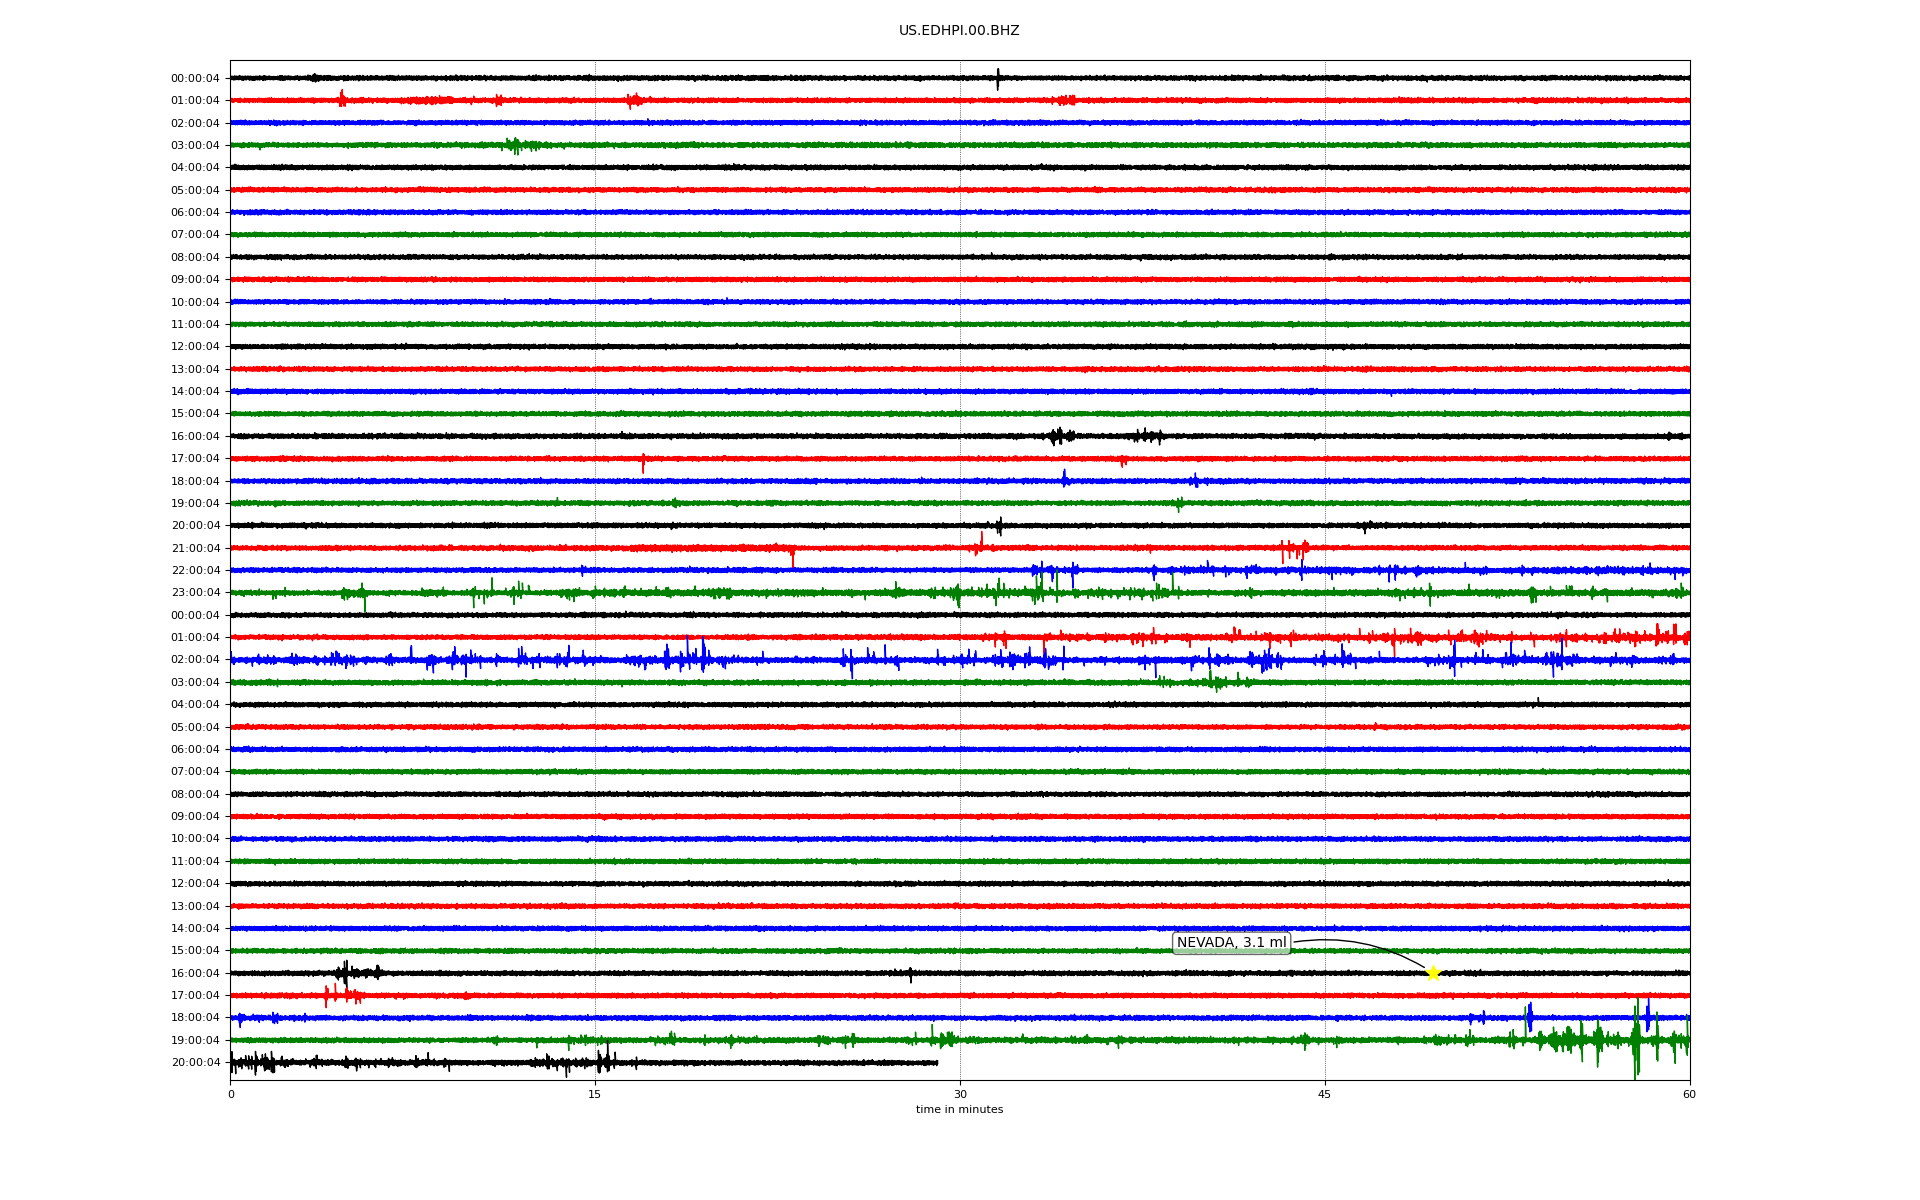Click the black spike near 30 minutes on top trace
Image resolution: width=1920 pixels, height=1200 pixels.
click(997, 78)
